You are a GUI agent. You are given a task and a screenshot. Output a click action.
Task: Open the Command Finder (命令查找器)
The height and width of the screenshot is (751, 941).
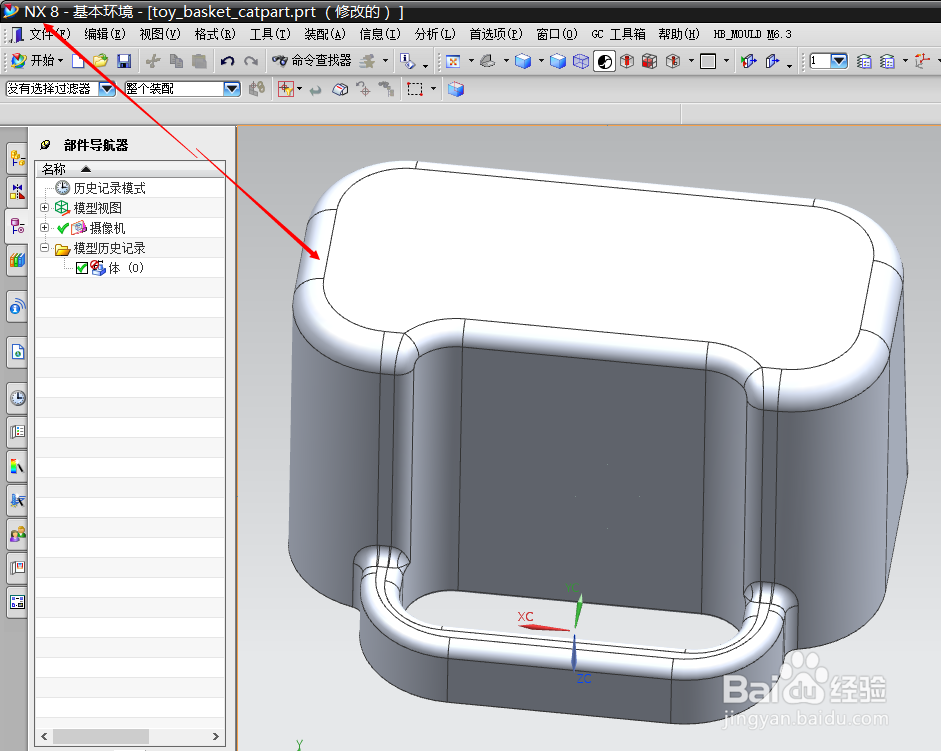point(311,61)
